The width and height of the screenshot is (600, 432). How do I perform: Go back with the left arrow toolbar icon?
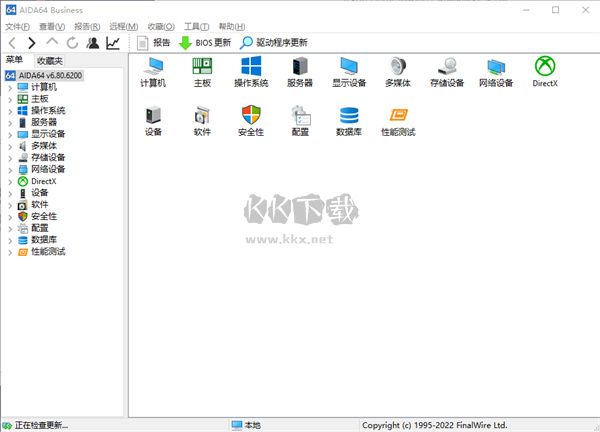(12, 43)
